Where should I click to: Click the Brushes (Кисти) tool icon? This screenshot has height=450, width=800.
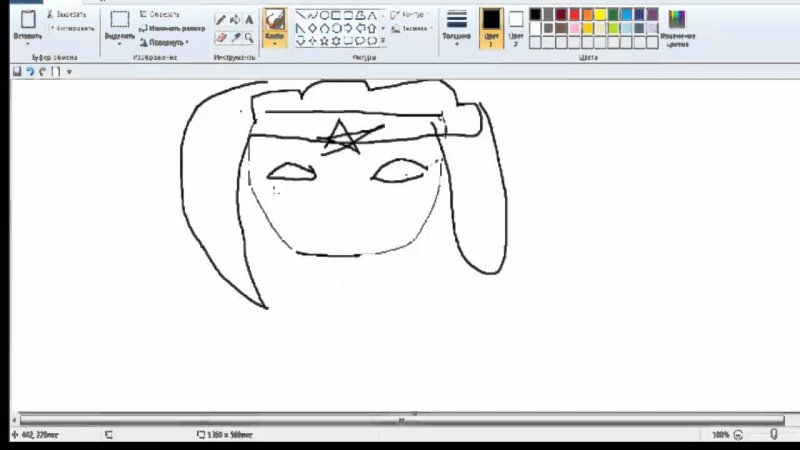point(274,20)
